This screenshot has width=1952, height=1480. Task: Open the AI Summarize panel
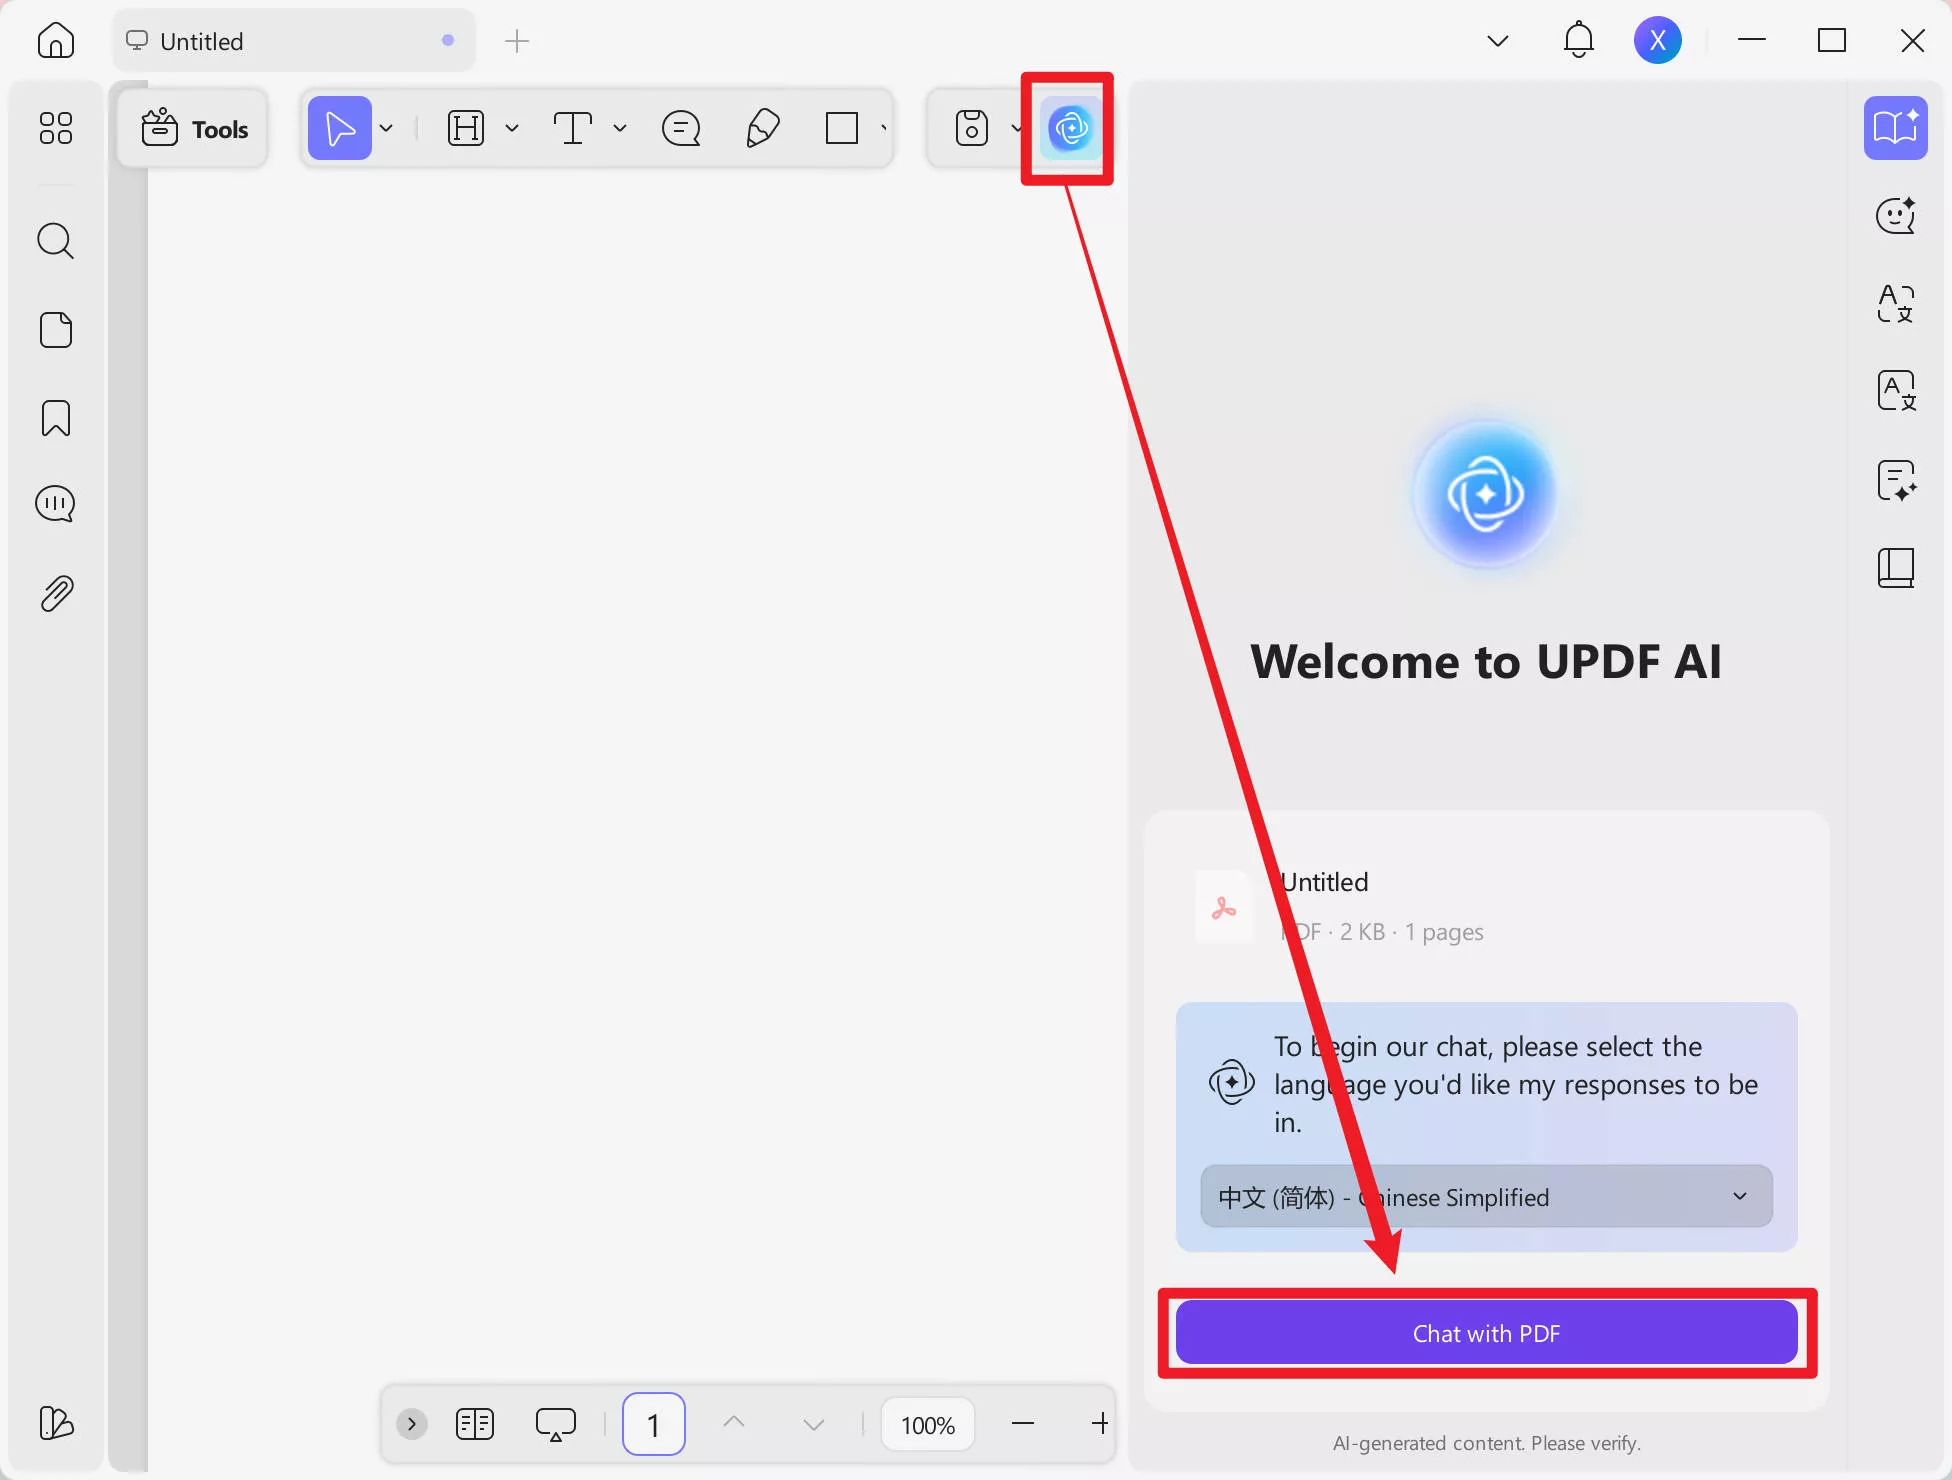pyautogui.click(x=1896, y=483)
